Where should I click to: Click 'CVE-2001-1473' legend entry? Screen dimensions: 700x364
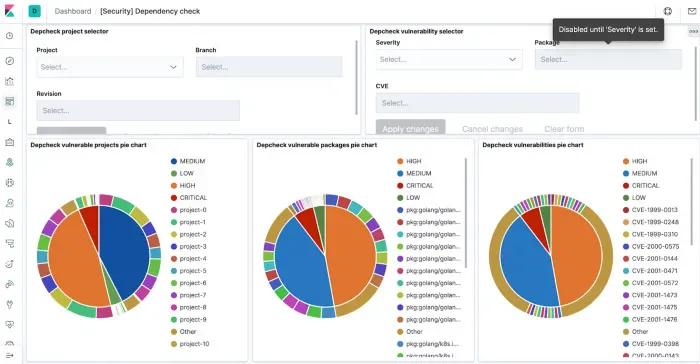pos(654,295)
